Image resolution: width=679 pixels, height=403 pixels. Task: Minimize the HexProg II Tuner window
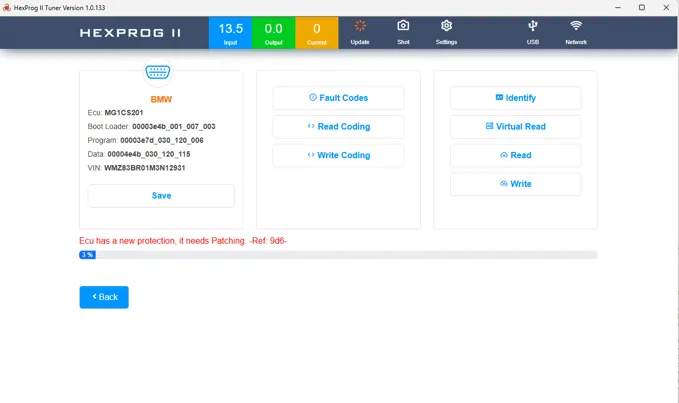(x=618, y=7)
